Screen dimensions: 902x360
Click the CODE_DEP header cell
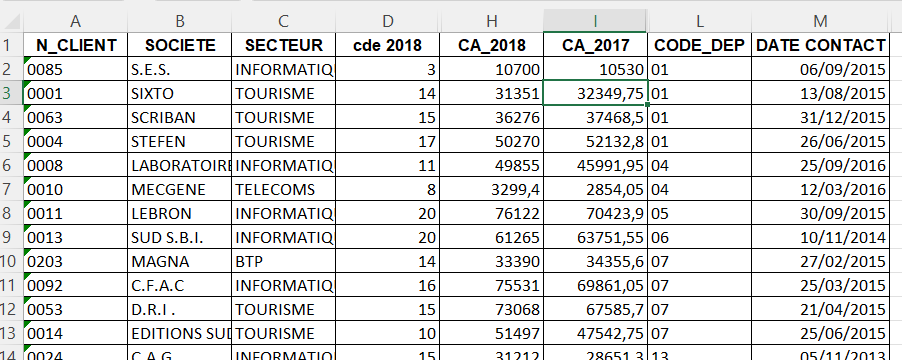tap(700, 45)
